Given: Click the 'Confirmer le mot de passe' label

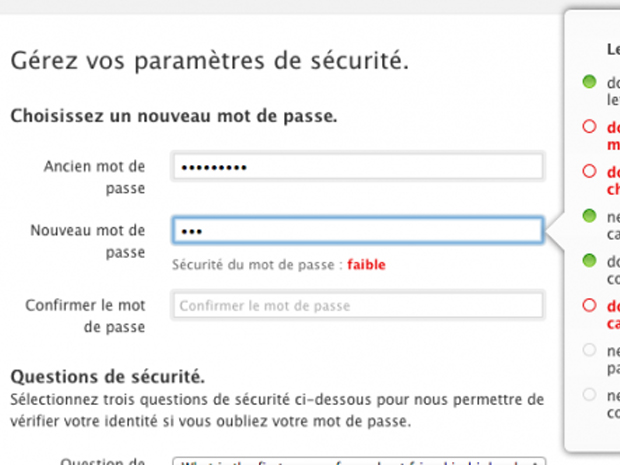Looking at the screenshot, I should pyautogui.click(x=96, y=315).
